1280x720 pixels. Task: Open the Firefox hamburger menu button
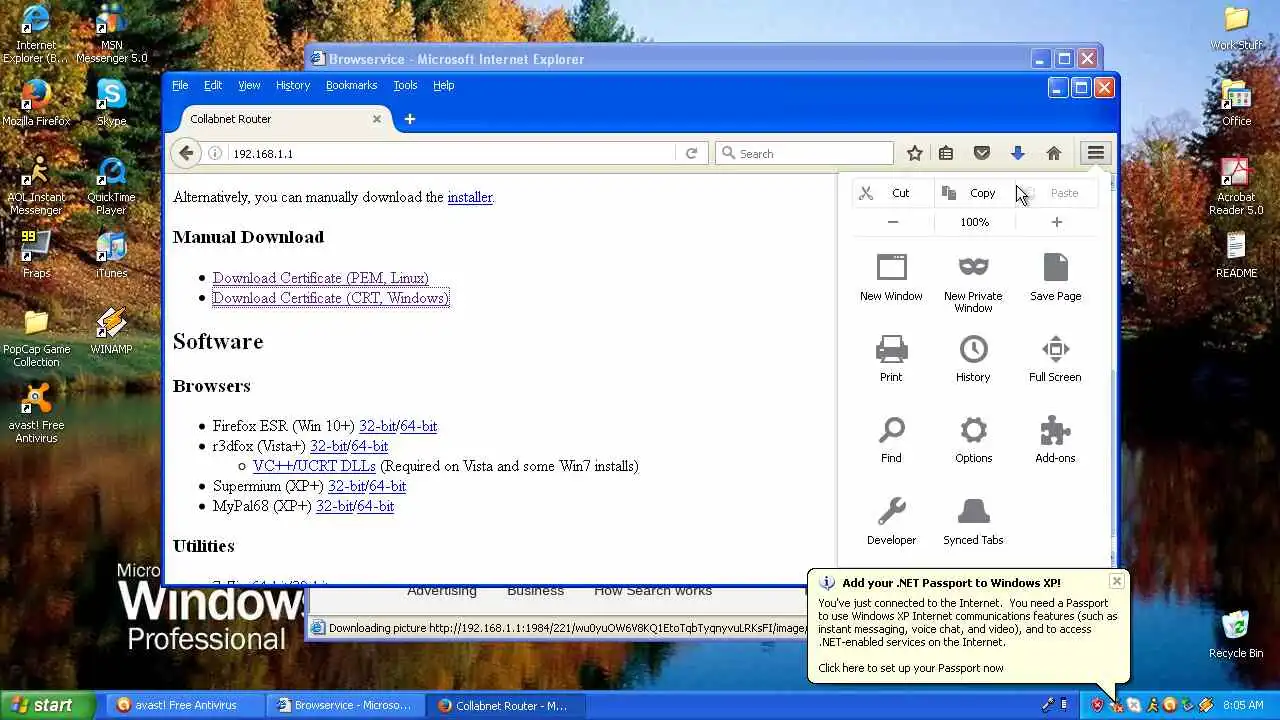1096,153
